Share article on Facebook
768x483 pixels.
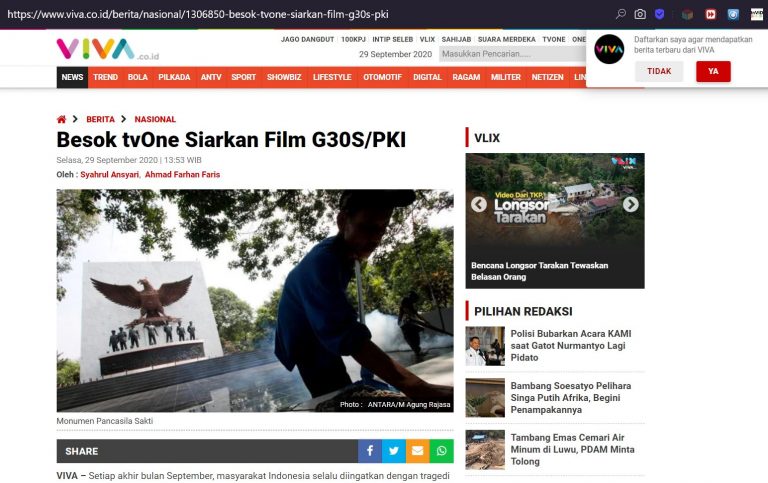point(370,451)
